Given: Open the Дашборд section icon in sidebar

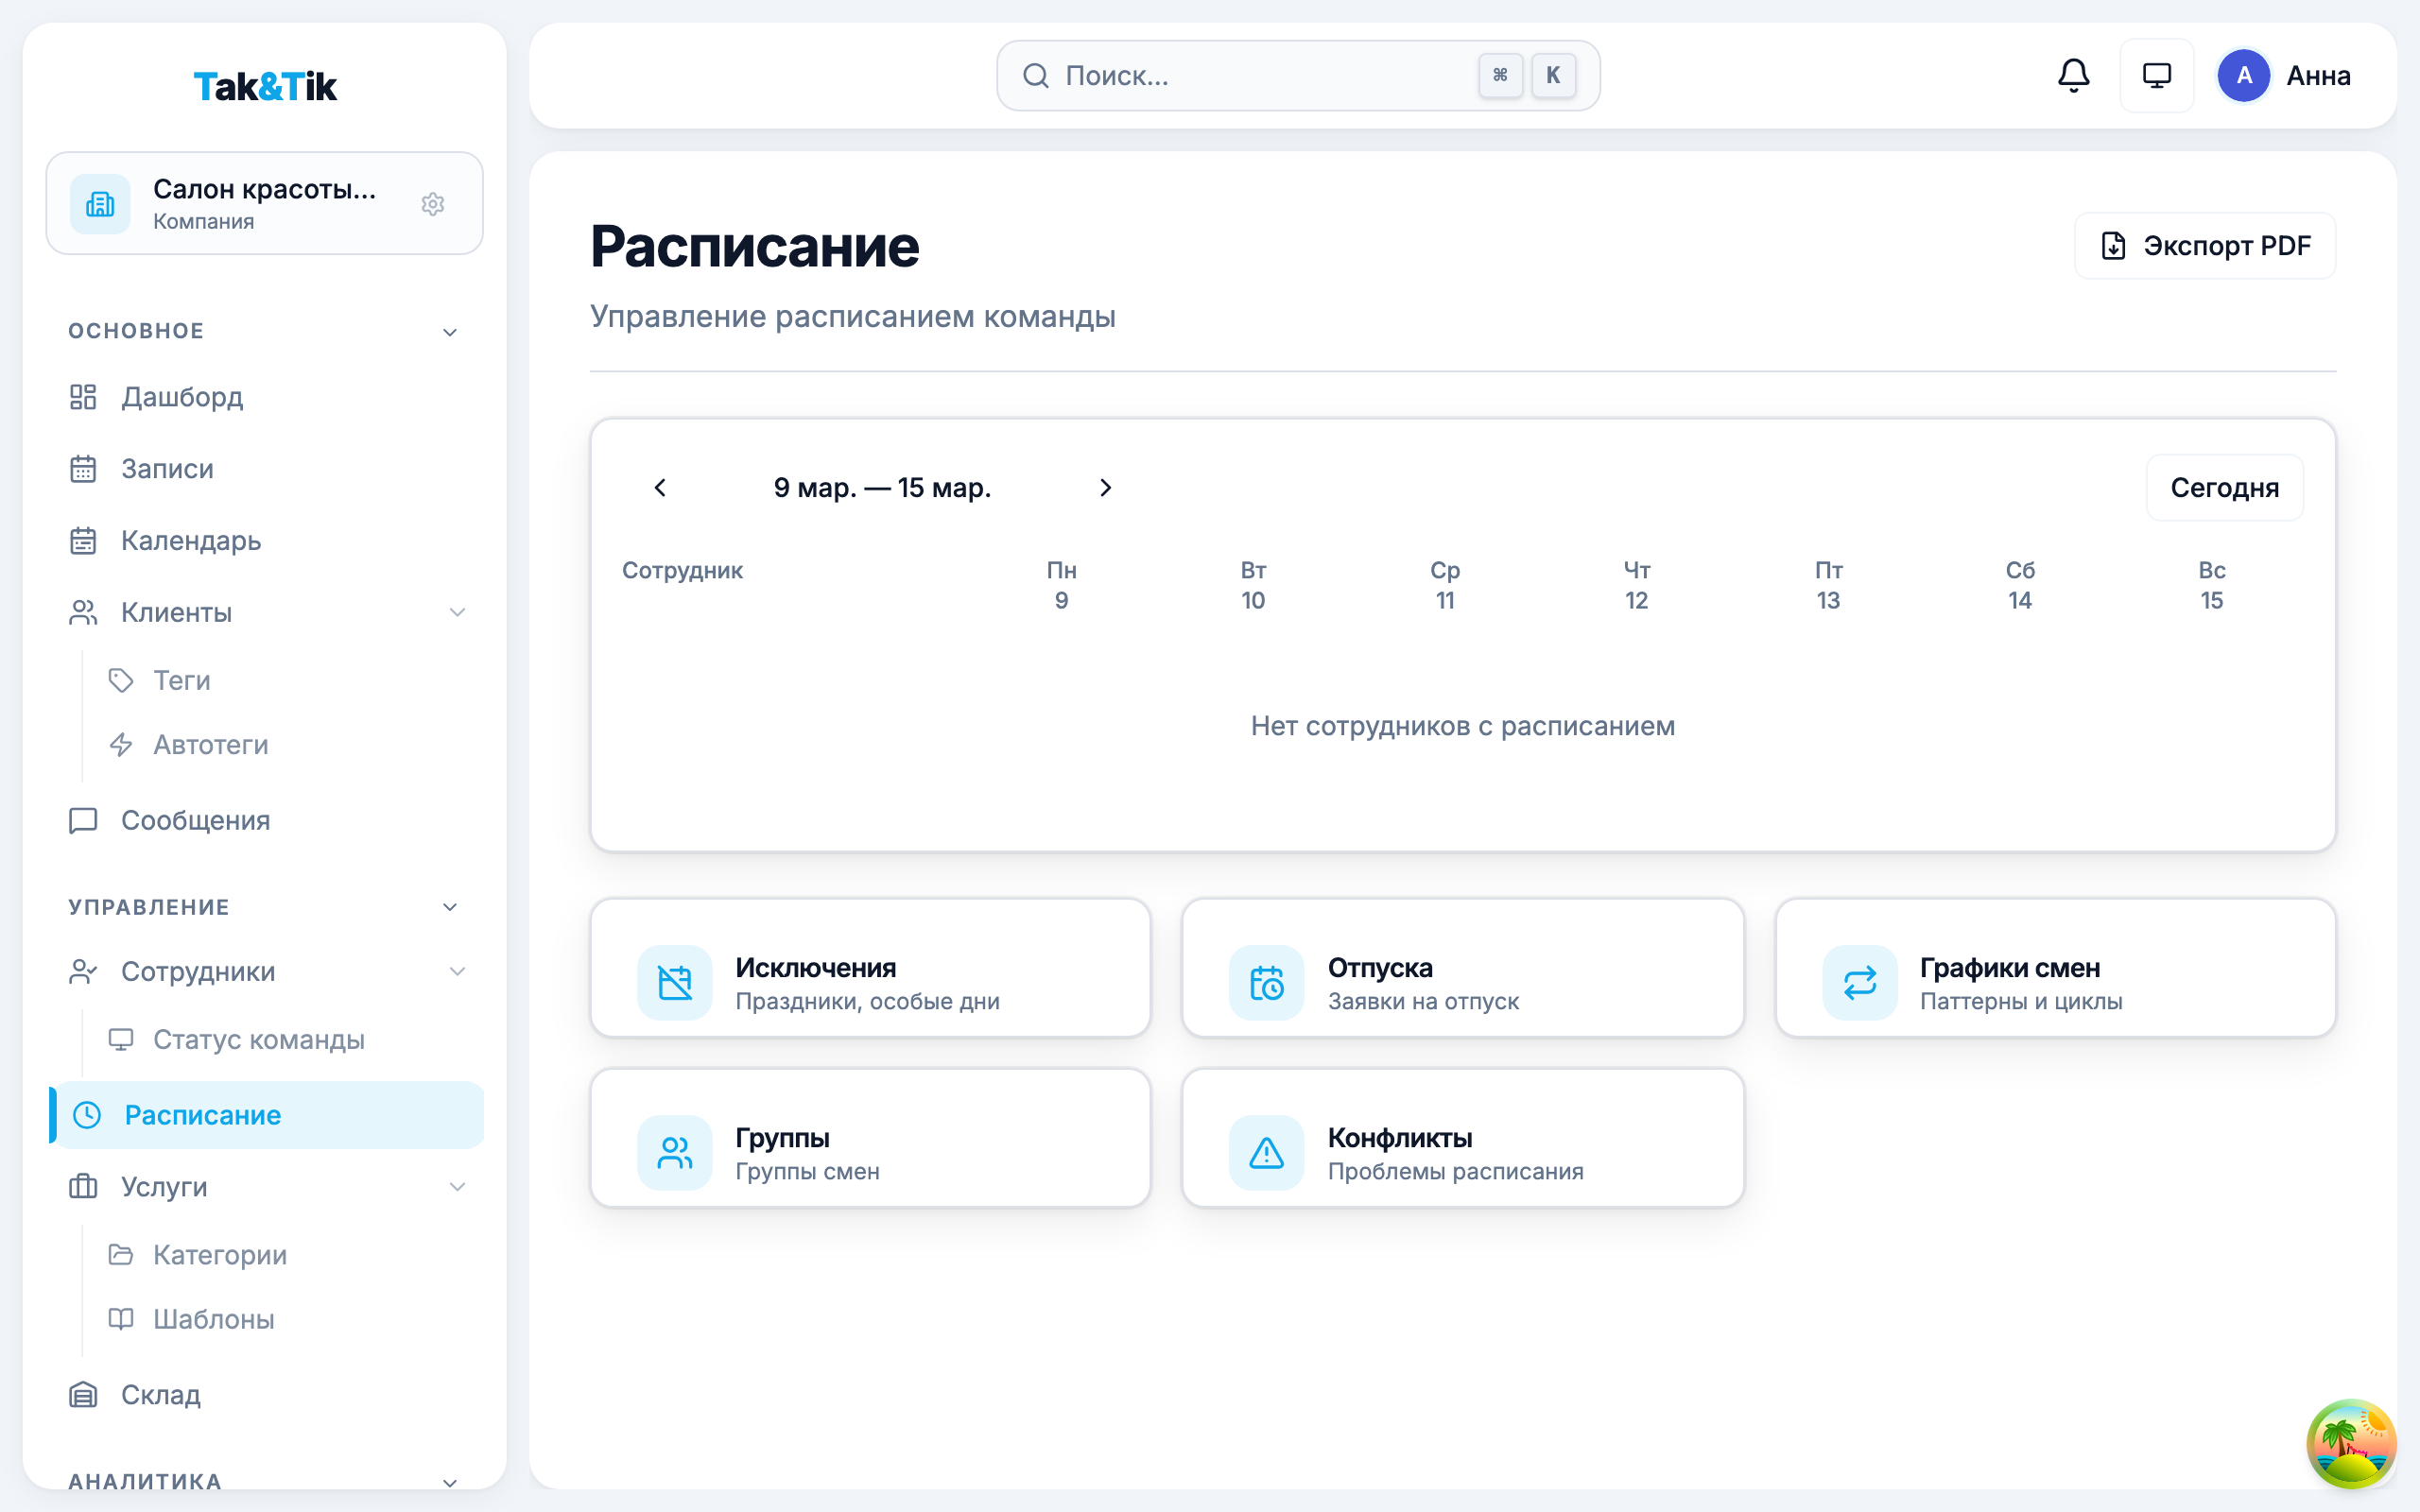Looking at the screenshot, I should 83,397.
